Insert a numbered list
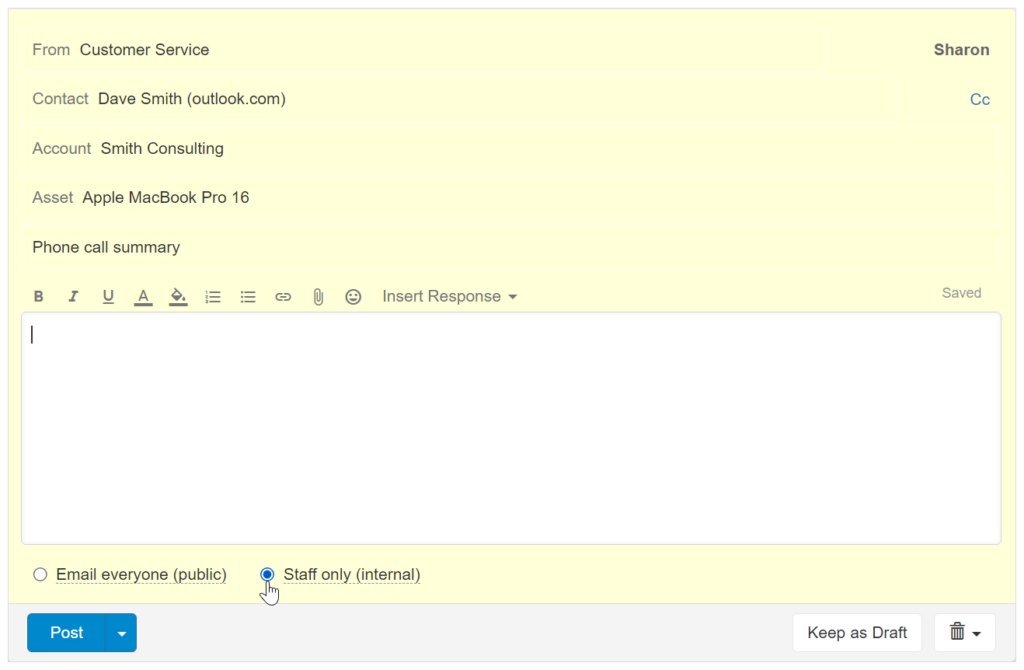This screenshot has width=1024, height=670. click(x=213, y=296)
